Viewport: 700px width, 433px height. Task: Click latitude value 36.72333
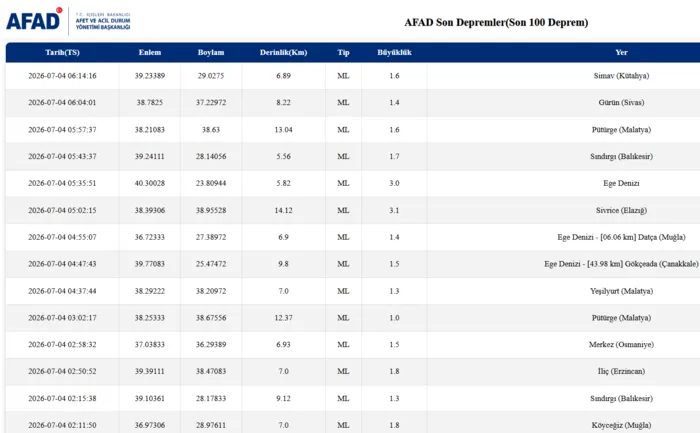click(x=150, y=237)
